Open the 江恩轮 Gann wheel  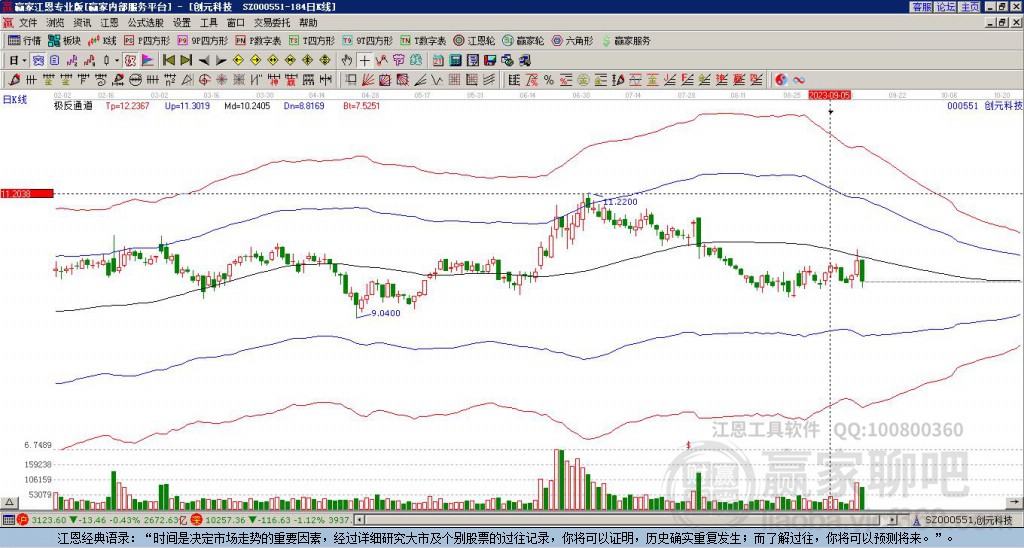[474, 40]
